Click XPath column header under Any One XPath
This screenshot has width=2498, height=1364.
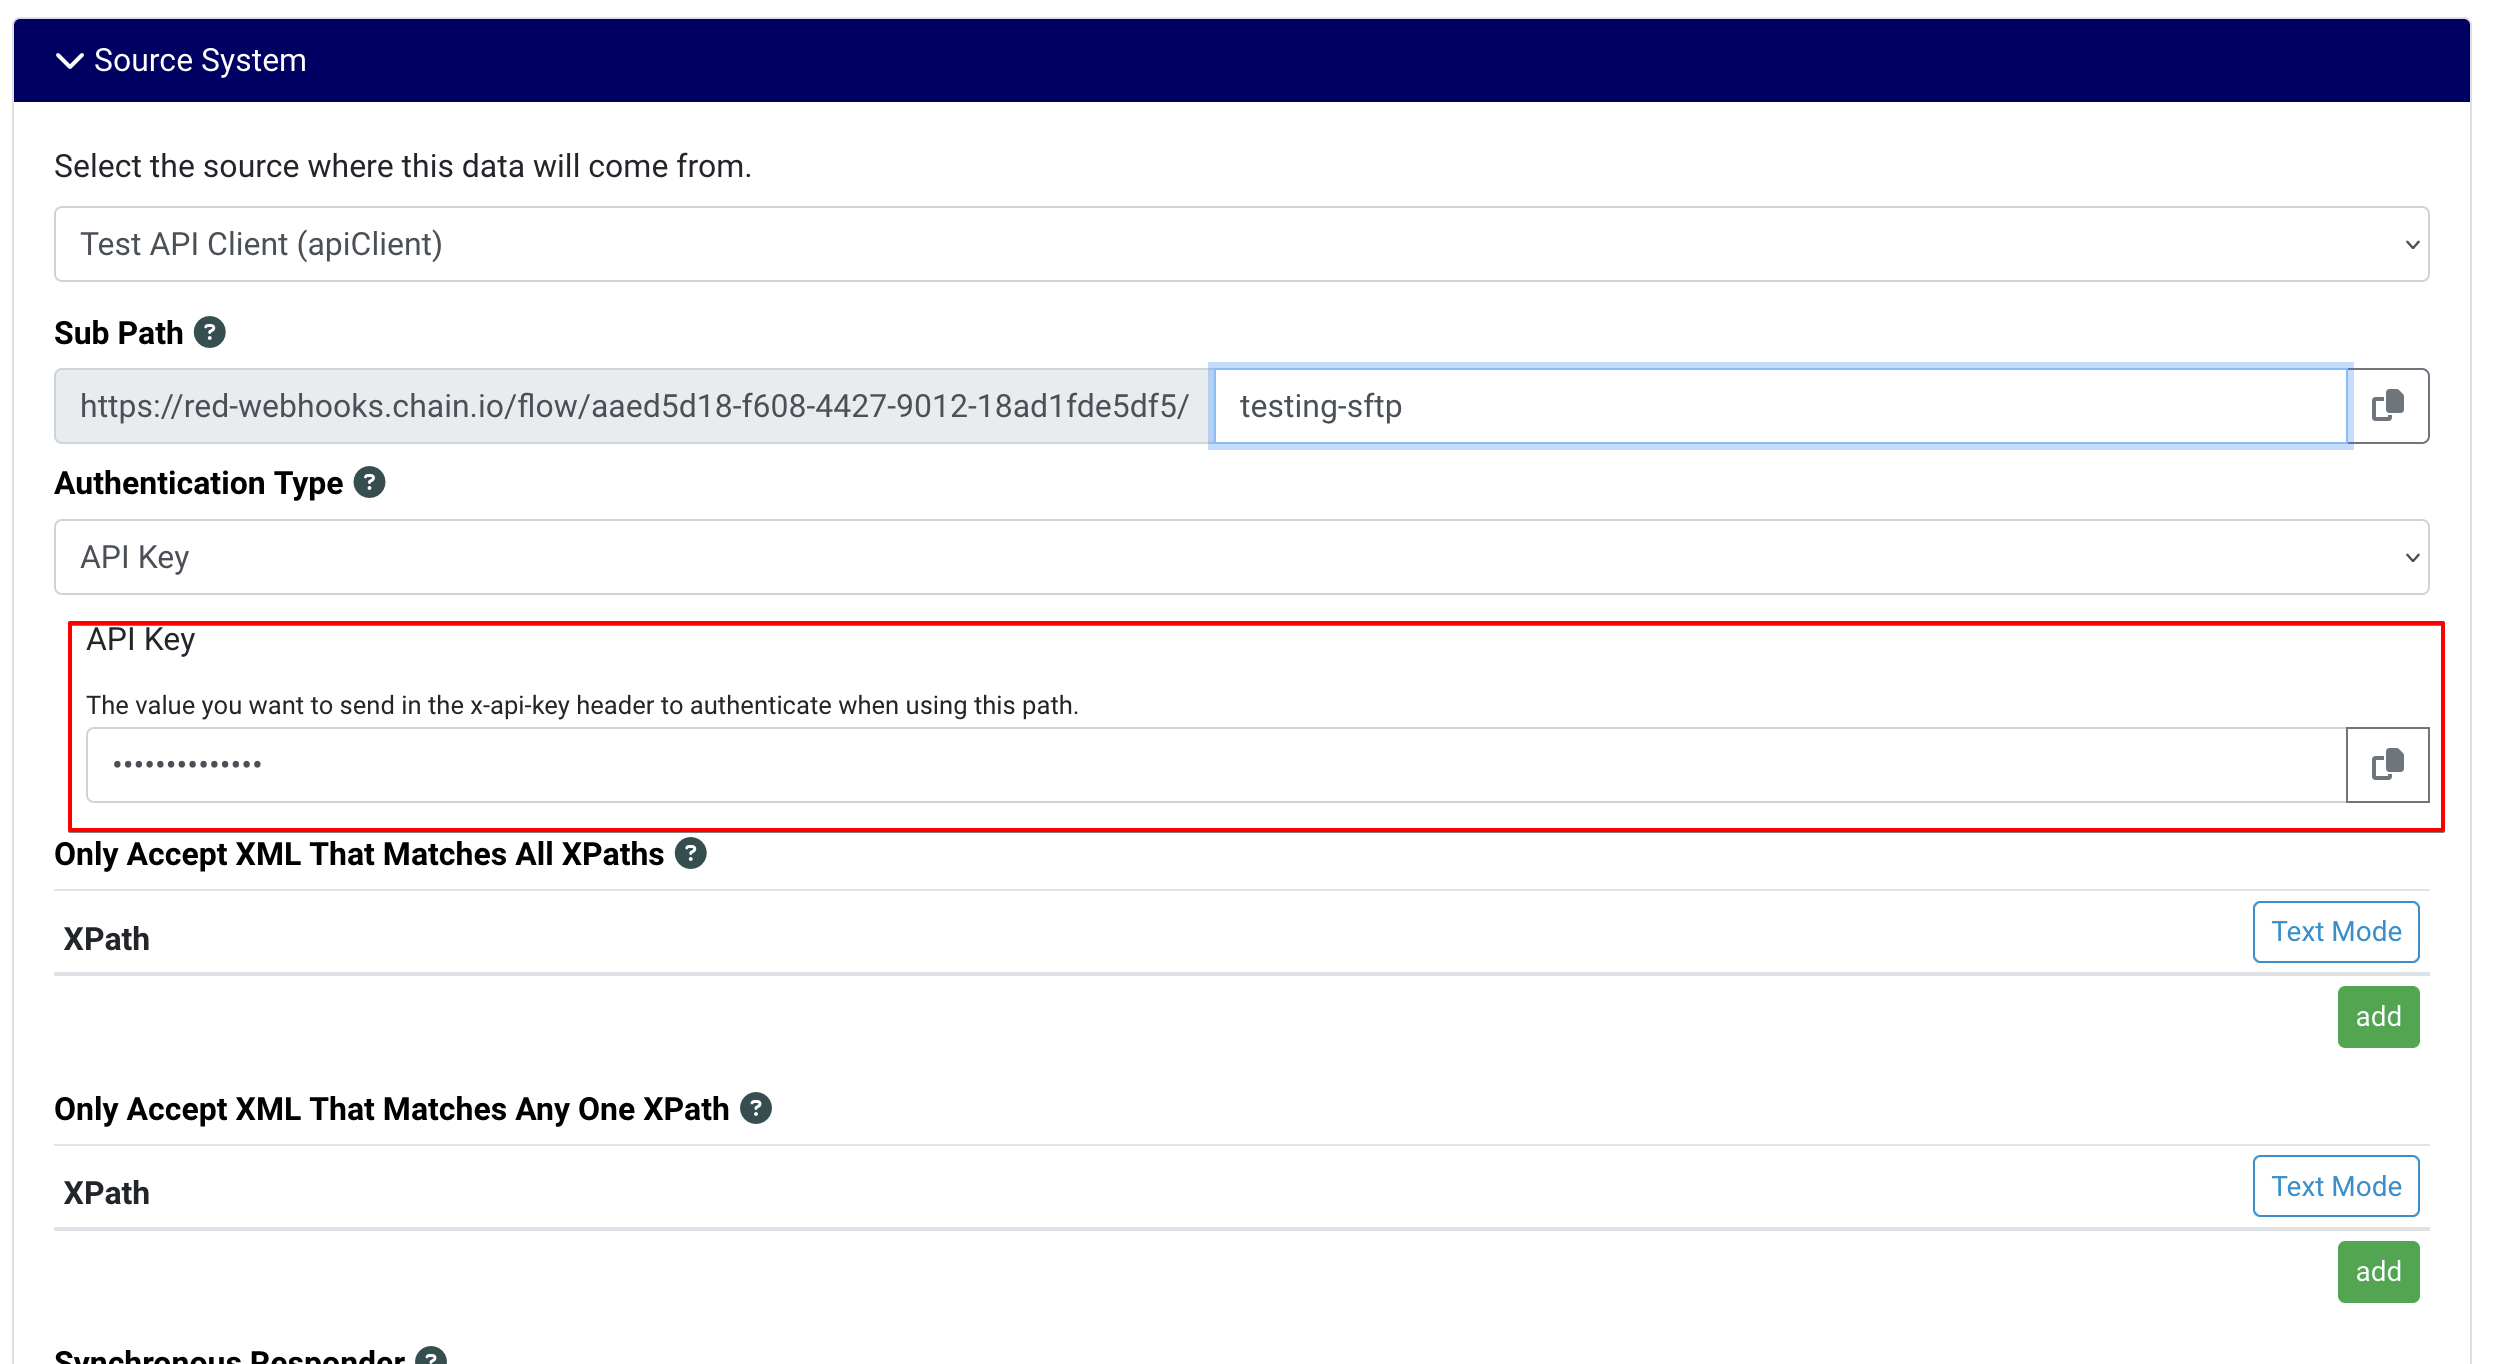(107, 1193)
